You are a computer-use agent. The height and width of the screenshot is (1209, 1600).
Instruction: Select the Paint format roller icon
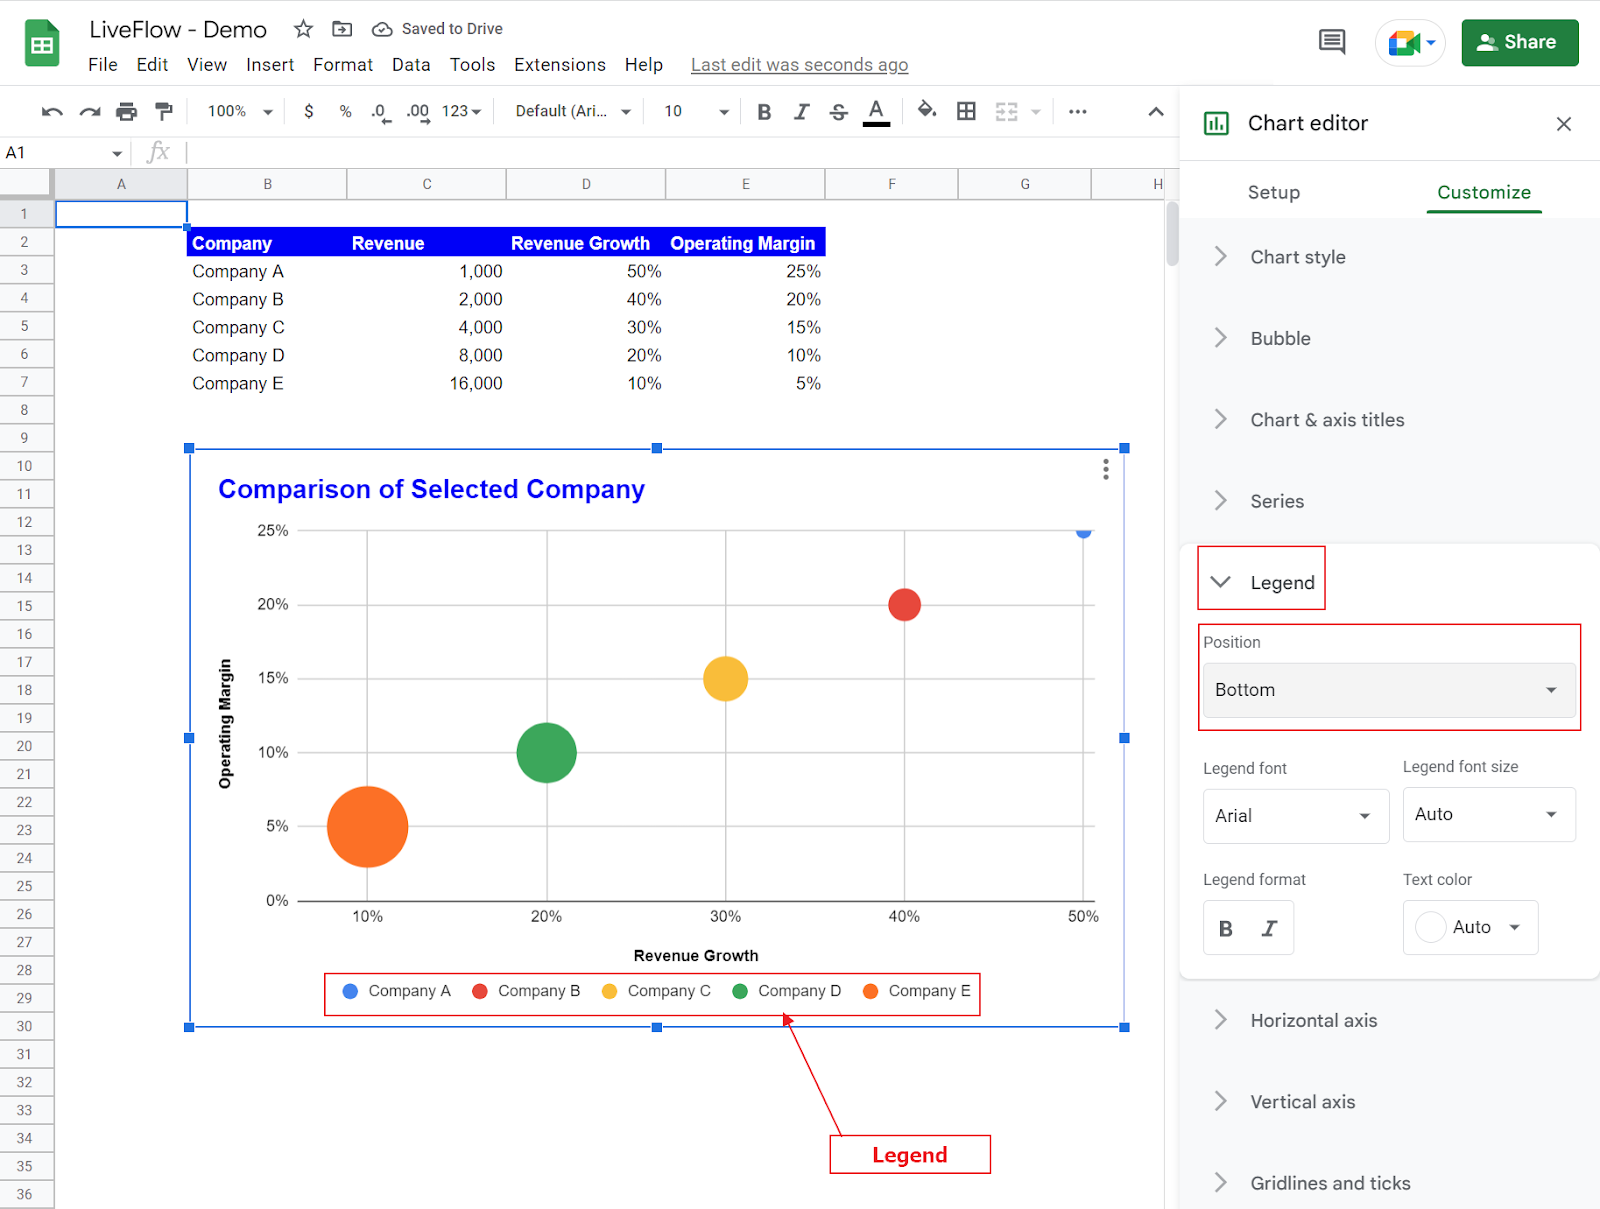tap(164, 112)
